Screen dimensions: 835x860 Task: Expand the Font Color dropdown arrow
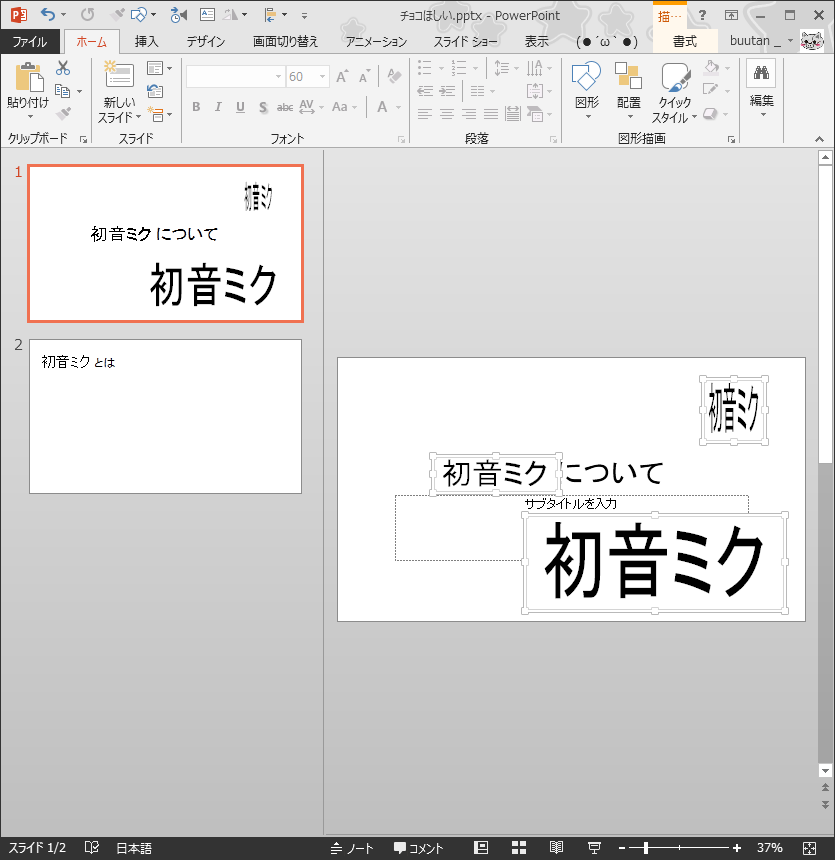[x=398, y=108]
